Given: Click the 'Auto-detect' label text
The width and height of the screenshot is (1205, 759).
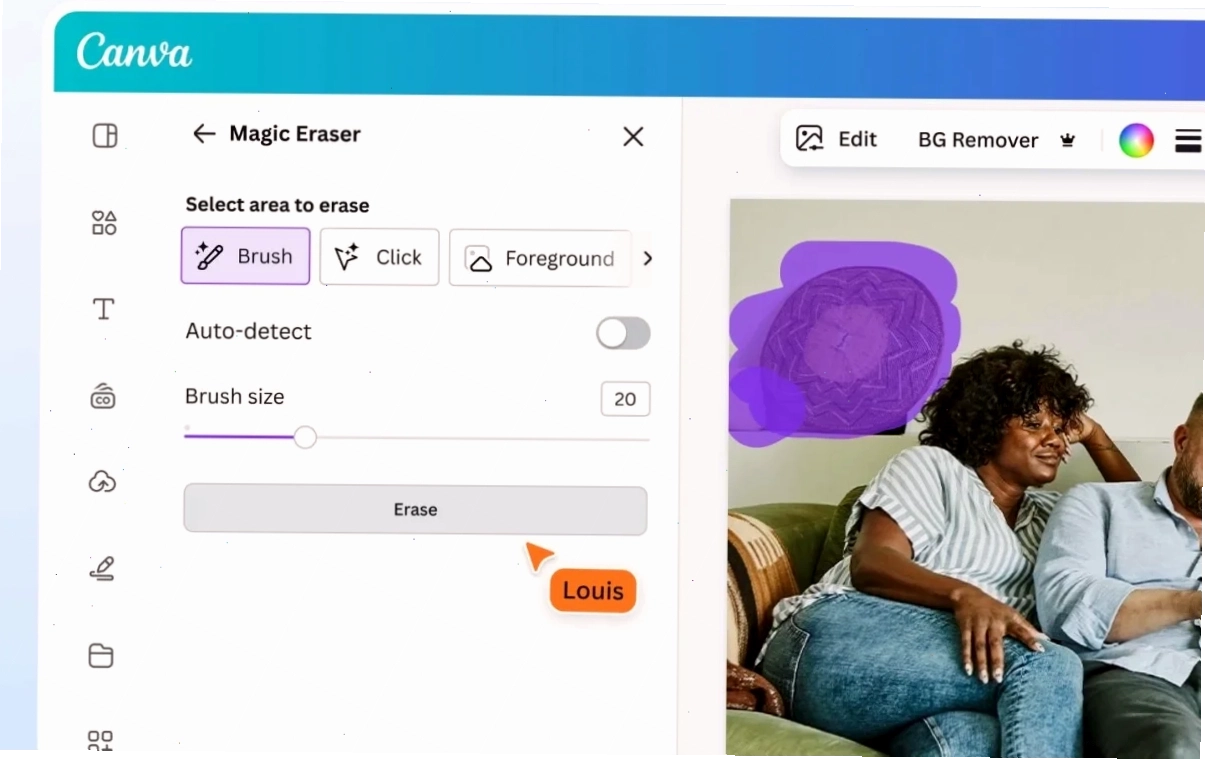Looking at the screenshot, I should click(x=248, y=331).
